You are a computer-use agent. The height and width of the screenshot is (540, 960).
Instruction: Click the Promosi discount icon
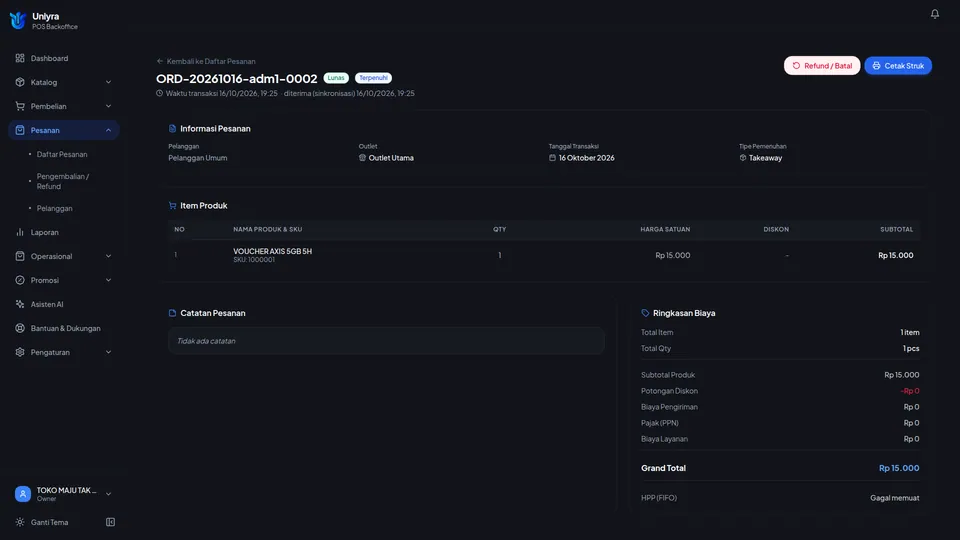[20, 280]
